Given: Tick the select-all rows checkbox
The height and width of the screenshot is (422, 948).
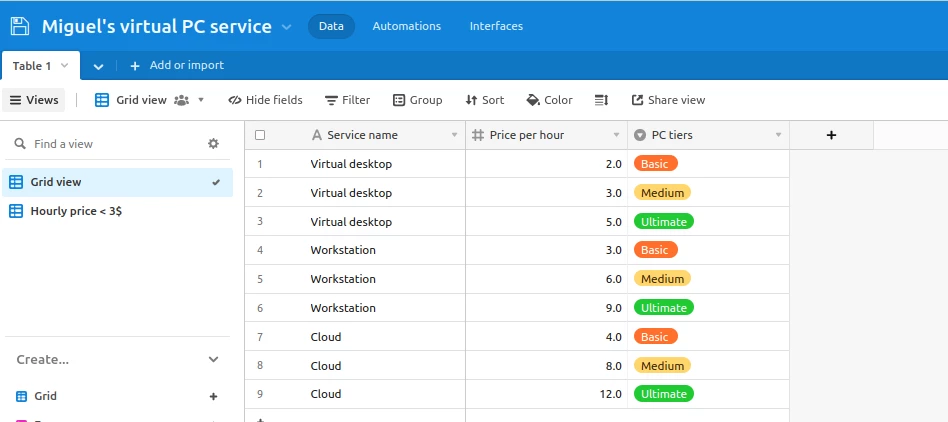Looking at the screenshot, I should [260, 135].
